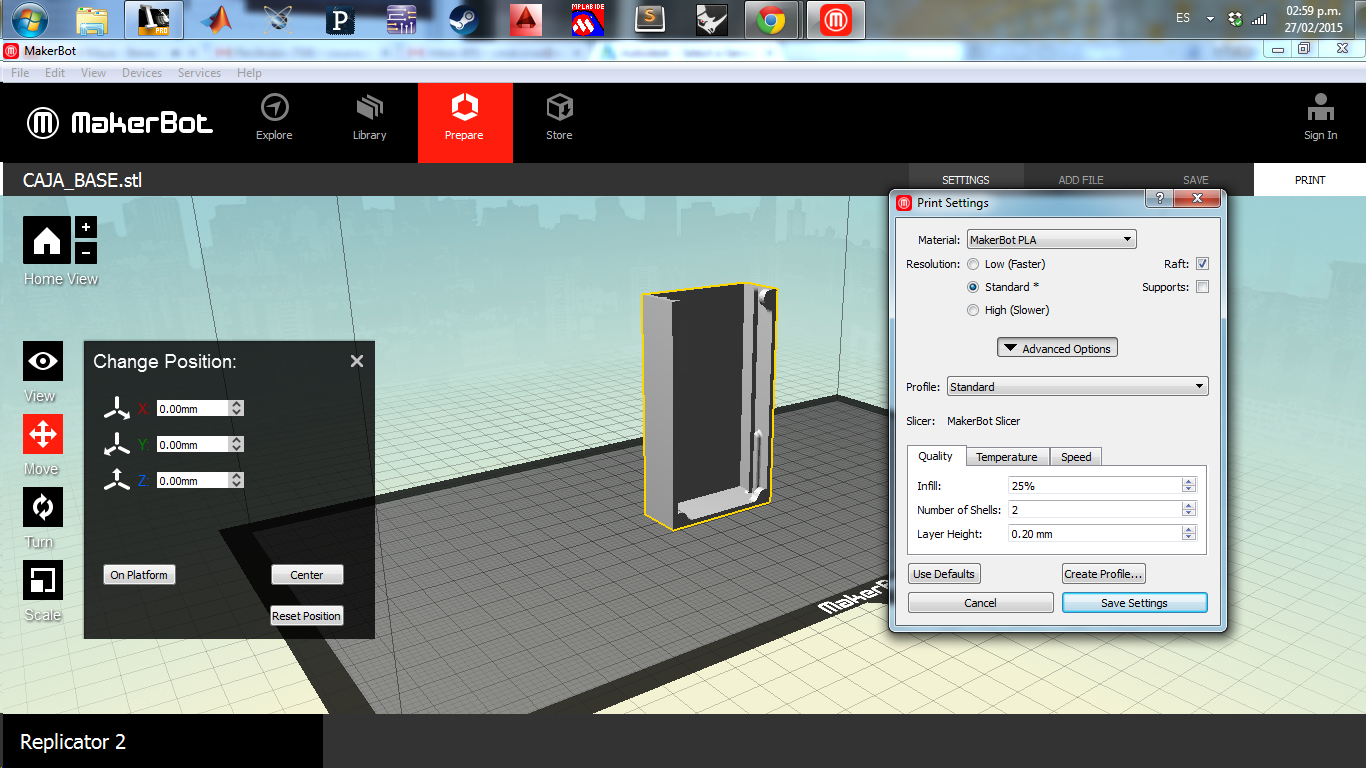Click the On Platform button

[140, 575]
